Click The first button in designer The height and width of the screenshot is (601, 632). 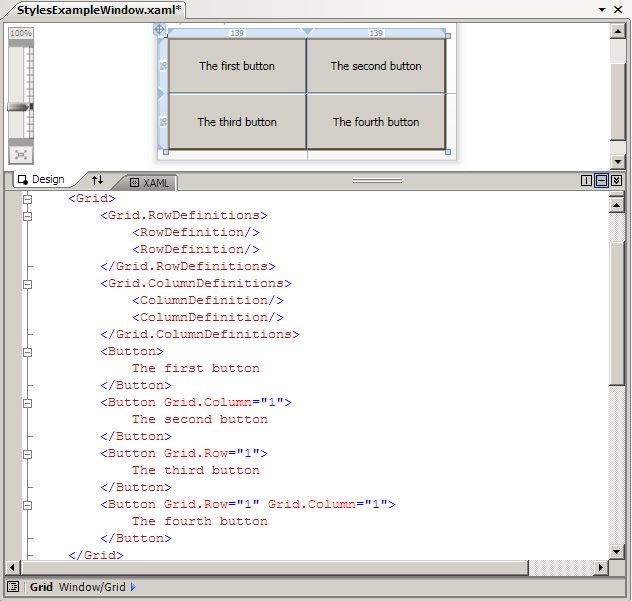coord(237,66)
